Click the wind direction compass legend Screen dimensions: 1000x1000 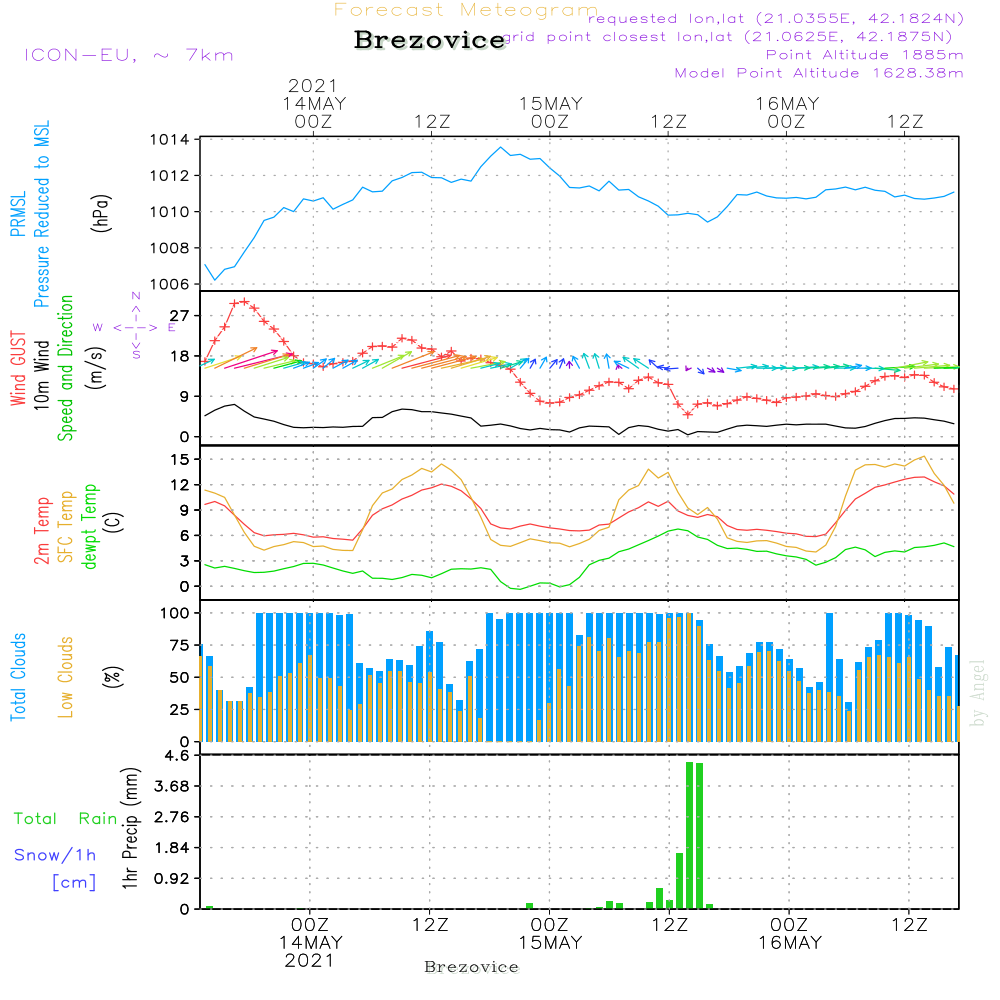(136, 327)
